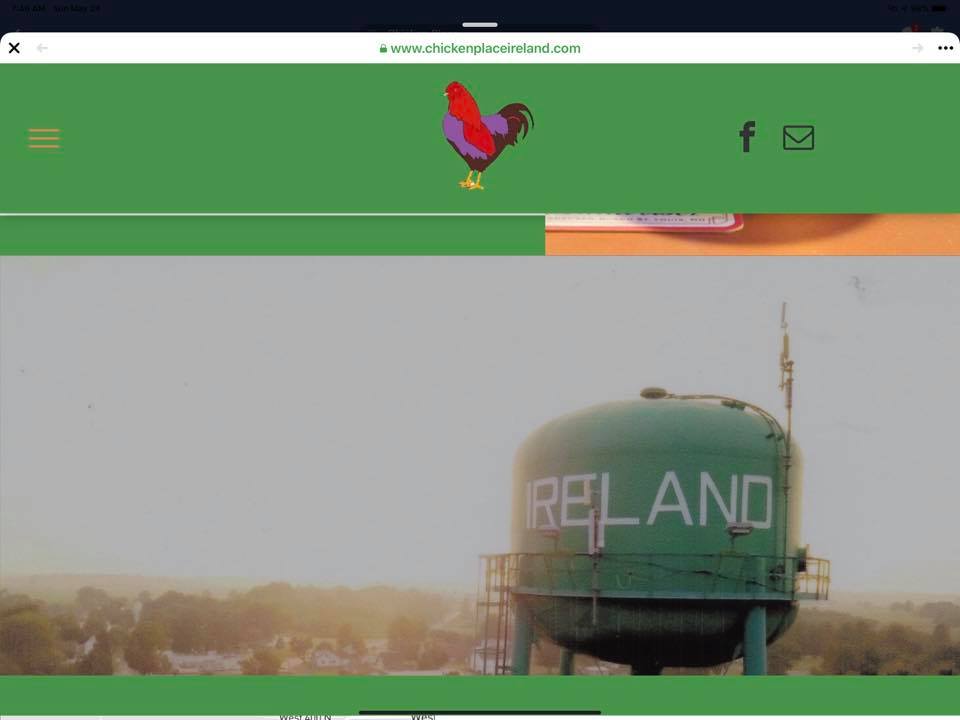960x720 pixels.
Task: Open the three-dot more options menu
Action: [x=945, y=48]
